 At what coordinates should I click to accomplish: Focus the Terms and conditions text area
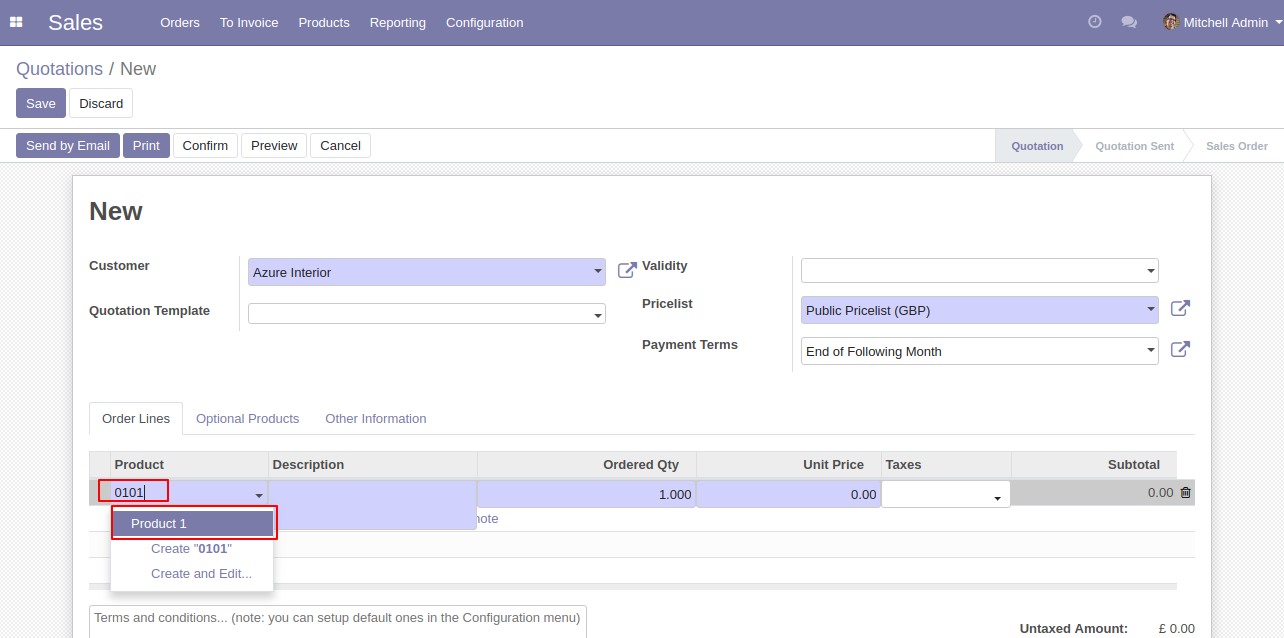338,621
